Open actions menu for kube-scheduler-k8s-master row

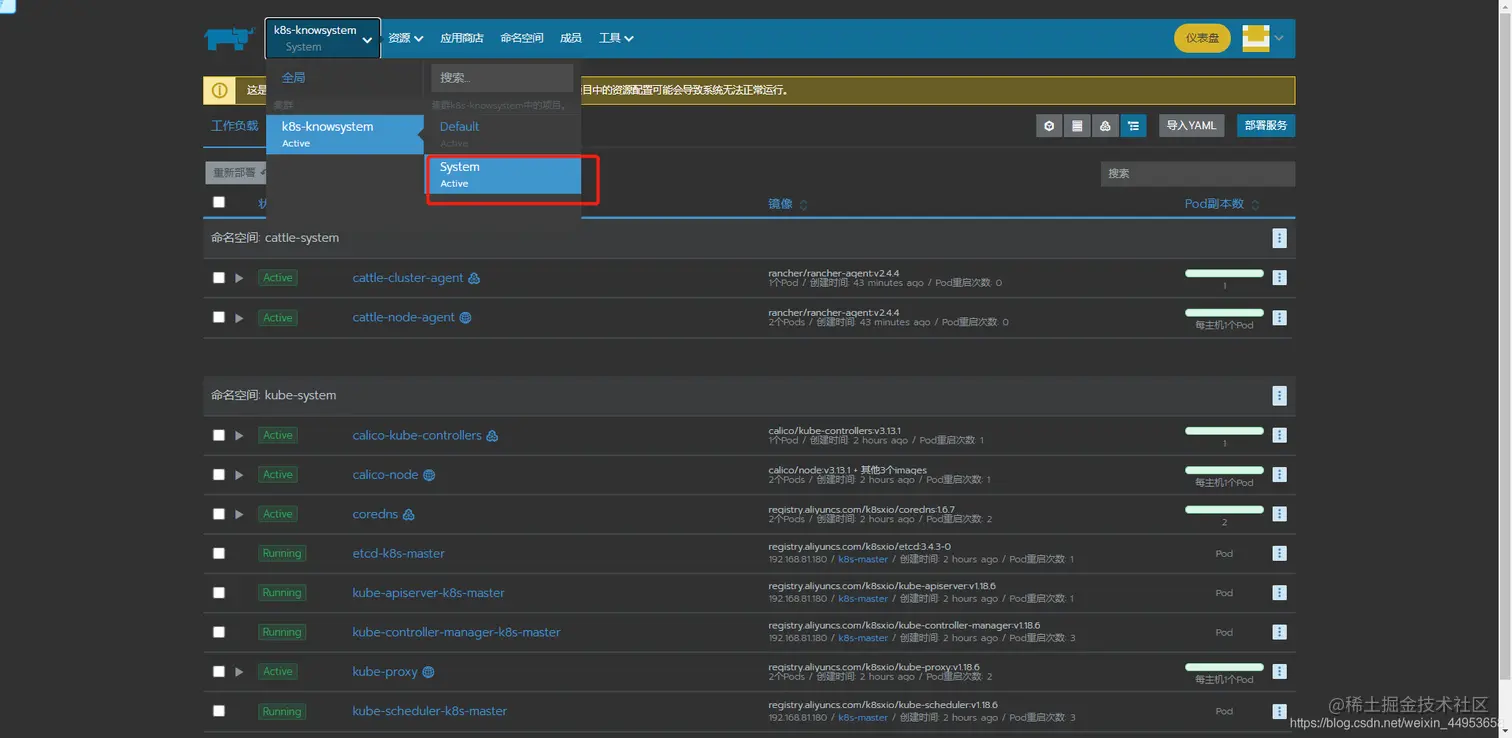click(1279, 711)
